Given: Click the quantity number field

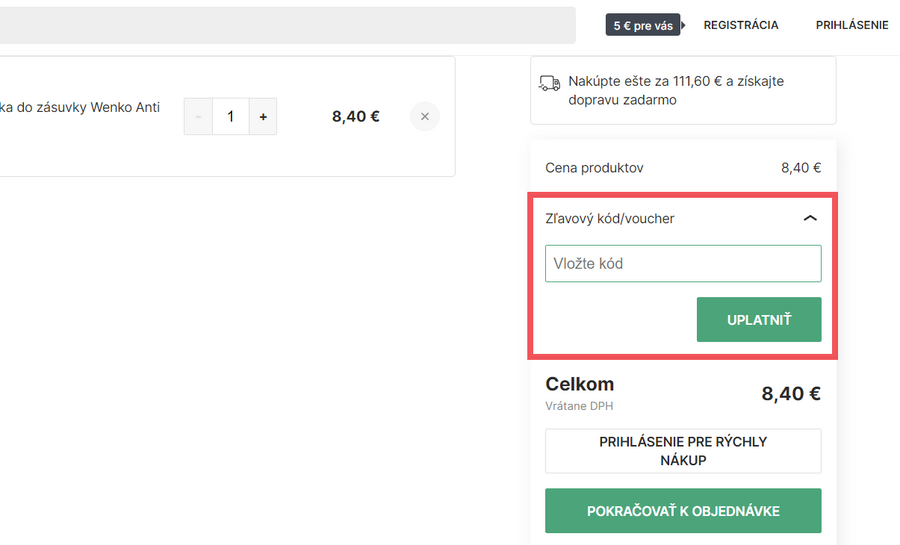Looking at the screenshot, I should tap(231, 117).
